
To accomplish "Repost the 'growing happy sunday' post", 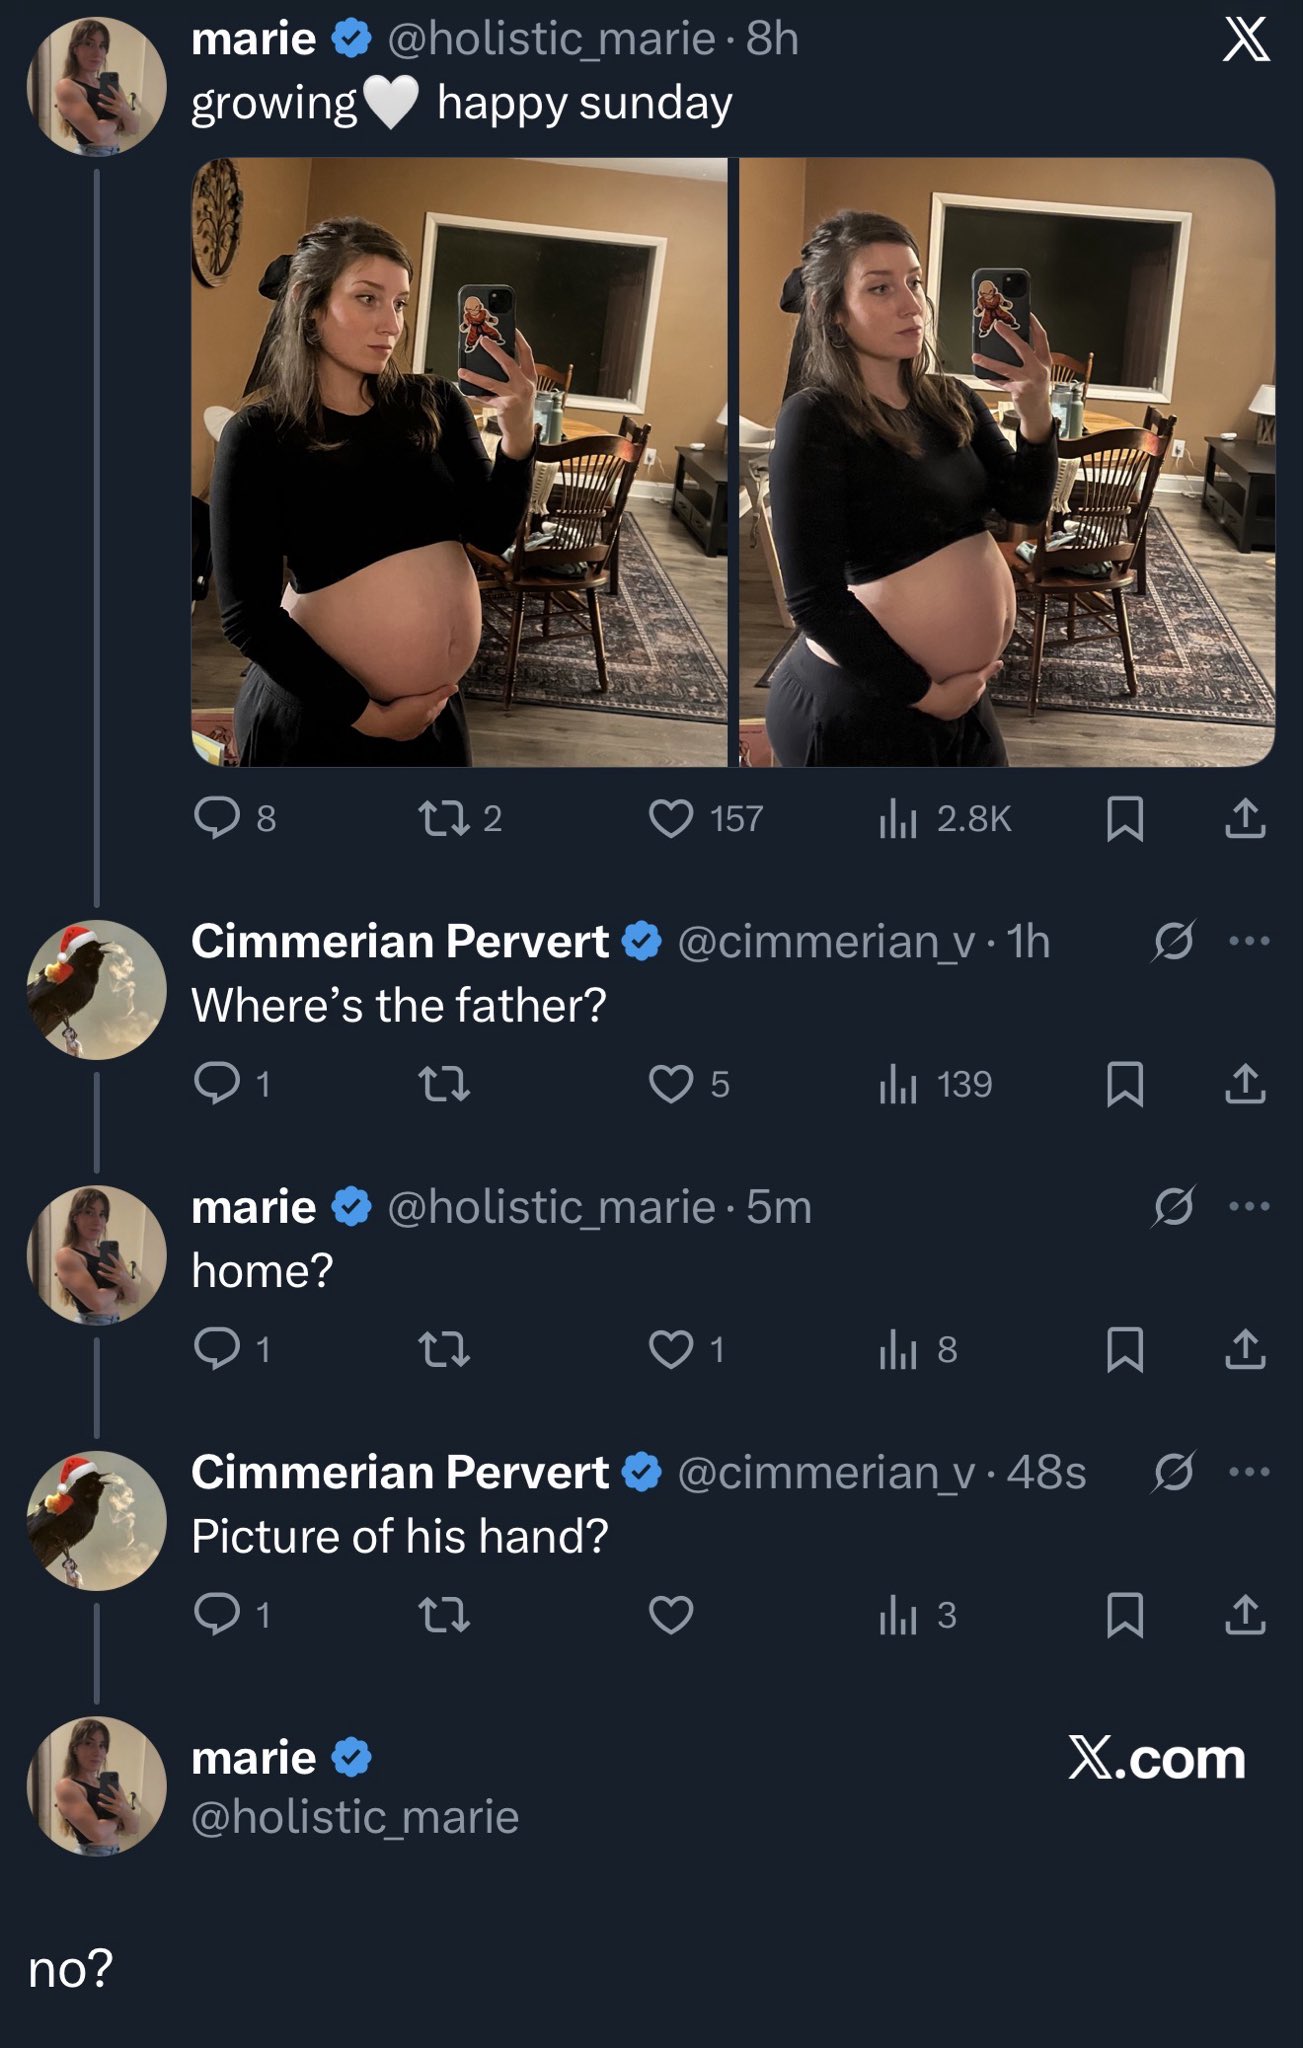I will [444, 819].
